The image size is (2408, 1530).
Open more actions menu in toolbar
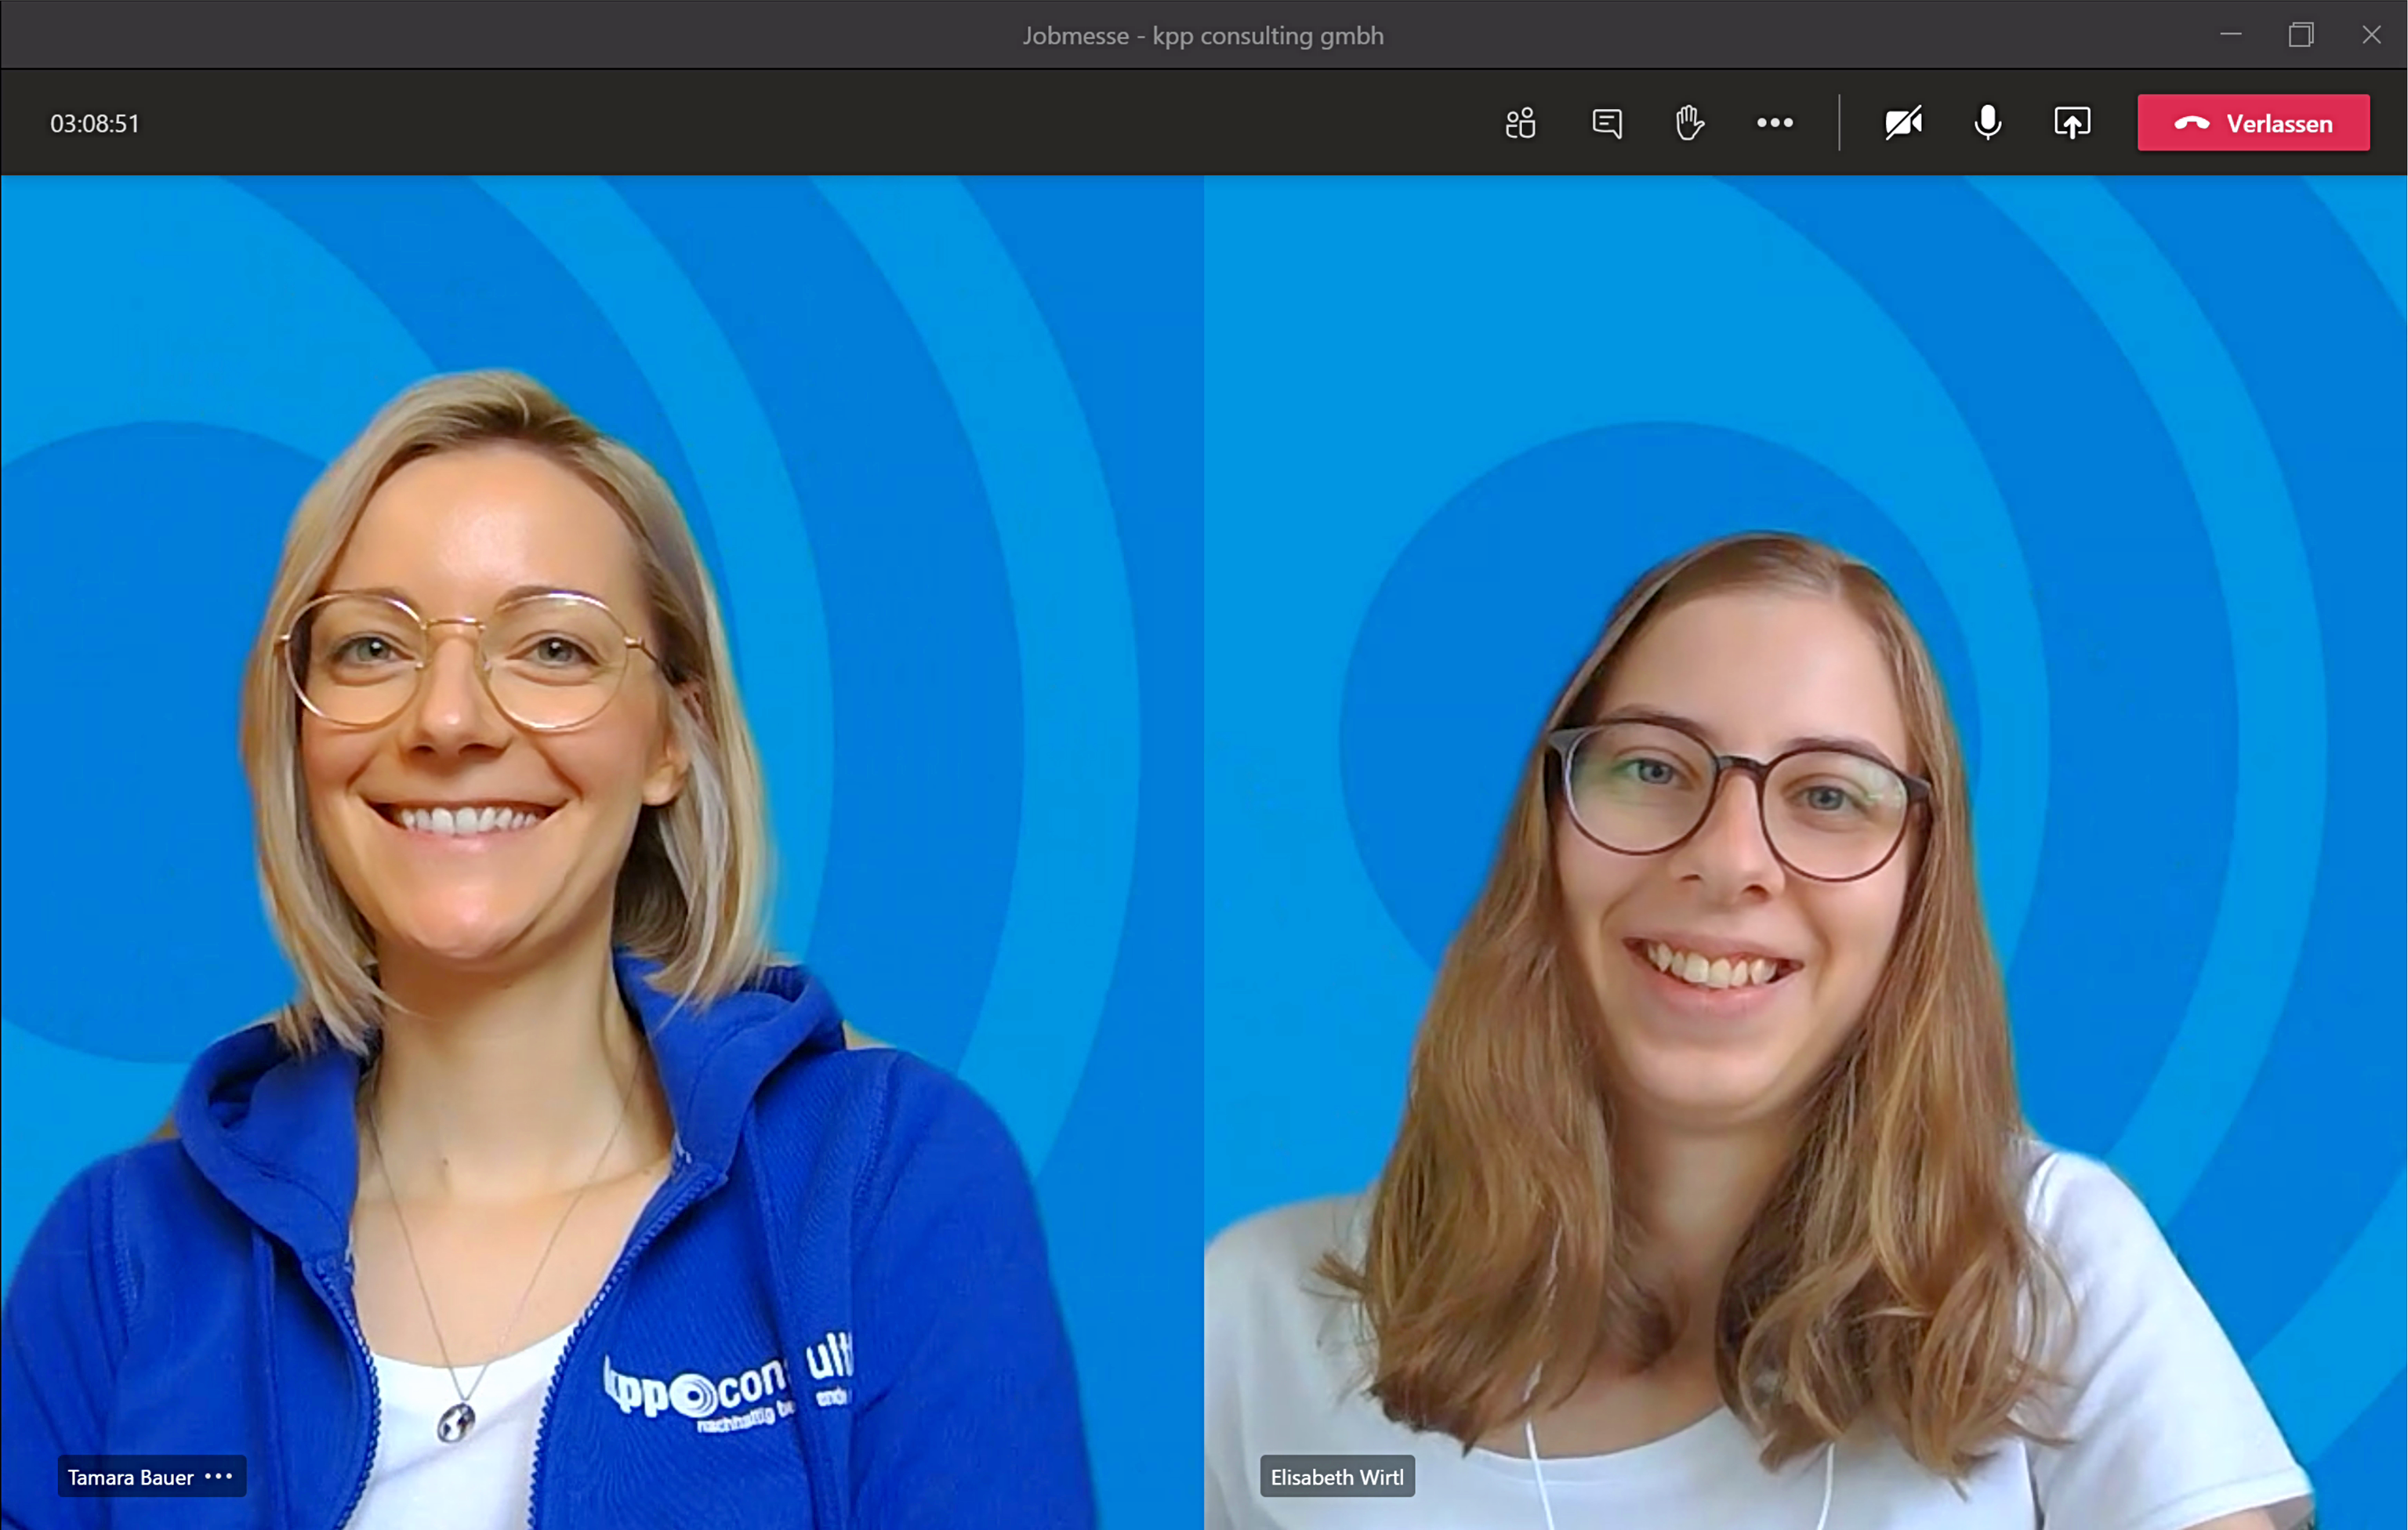pos(1774,123)
